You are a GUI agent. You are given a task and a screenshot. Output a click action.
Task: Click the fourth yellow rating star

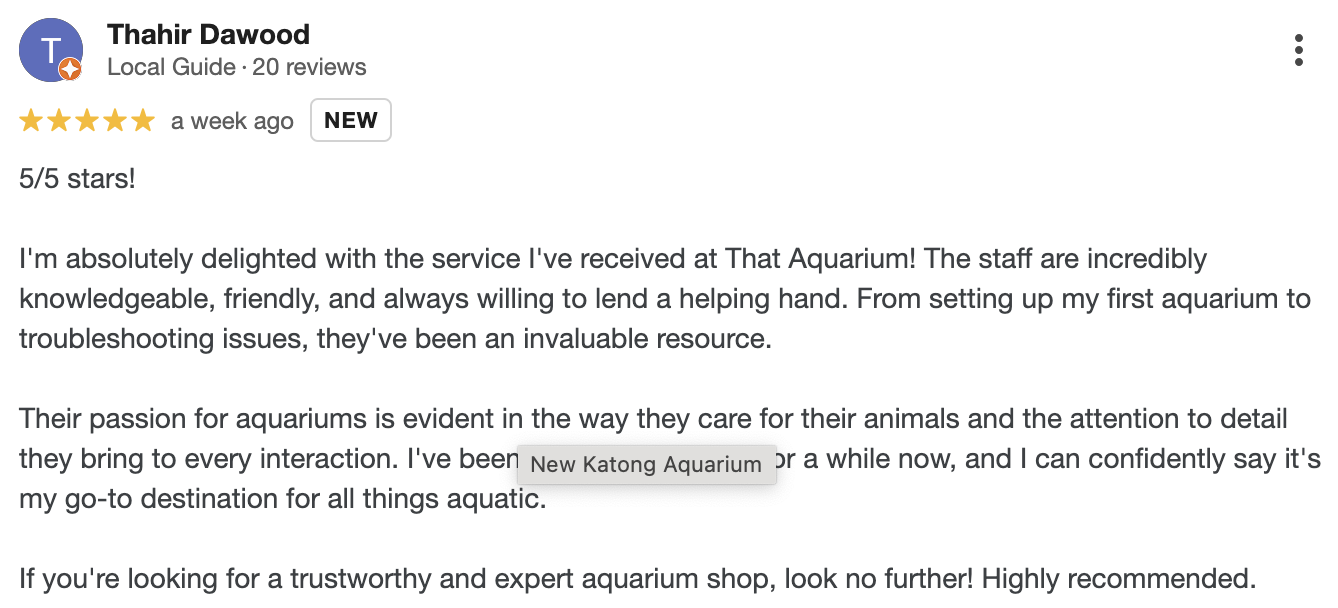115,121
